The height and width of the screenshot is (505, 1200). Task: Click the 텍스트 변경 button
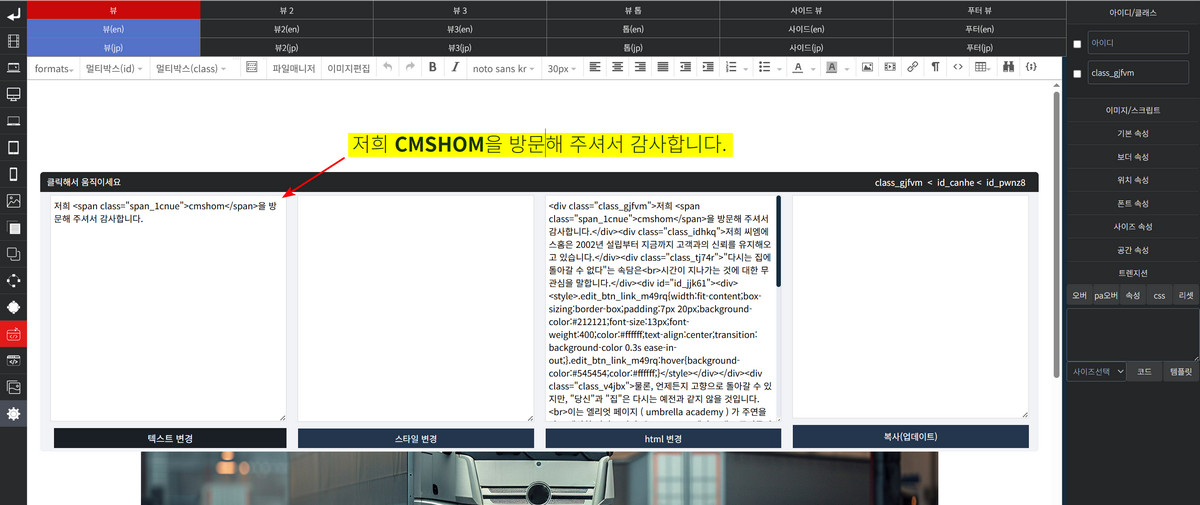point(169,439)
